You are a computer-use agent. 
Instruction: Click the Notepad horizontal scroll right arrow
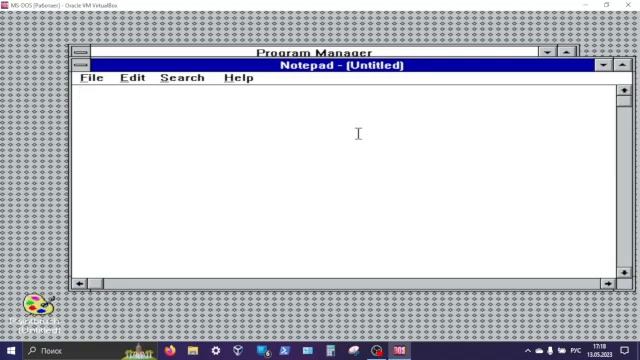click(x=608, y=283)
